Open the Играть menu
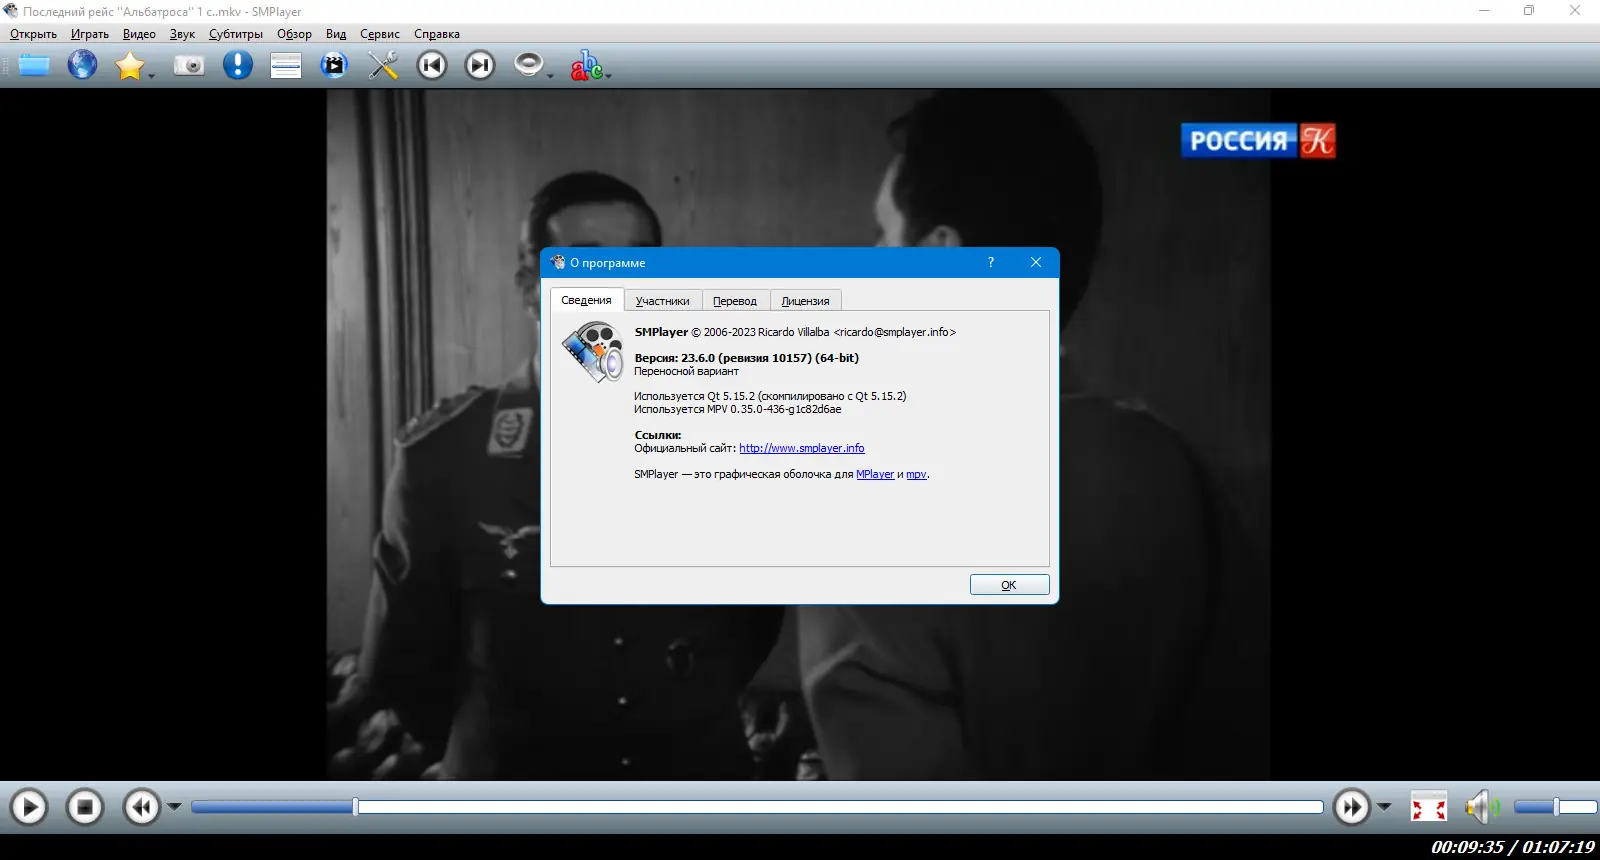The width and height of the screenshot is (1600, 860). click(x=90, y=34)
